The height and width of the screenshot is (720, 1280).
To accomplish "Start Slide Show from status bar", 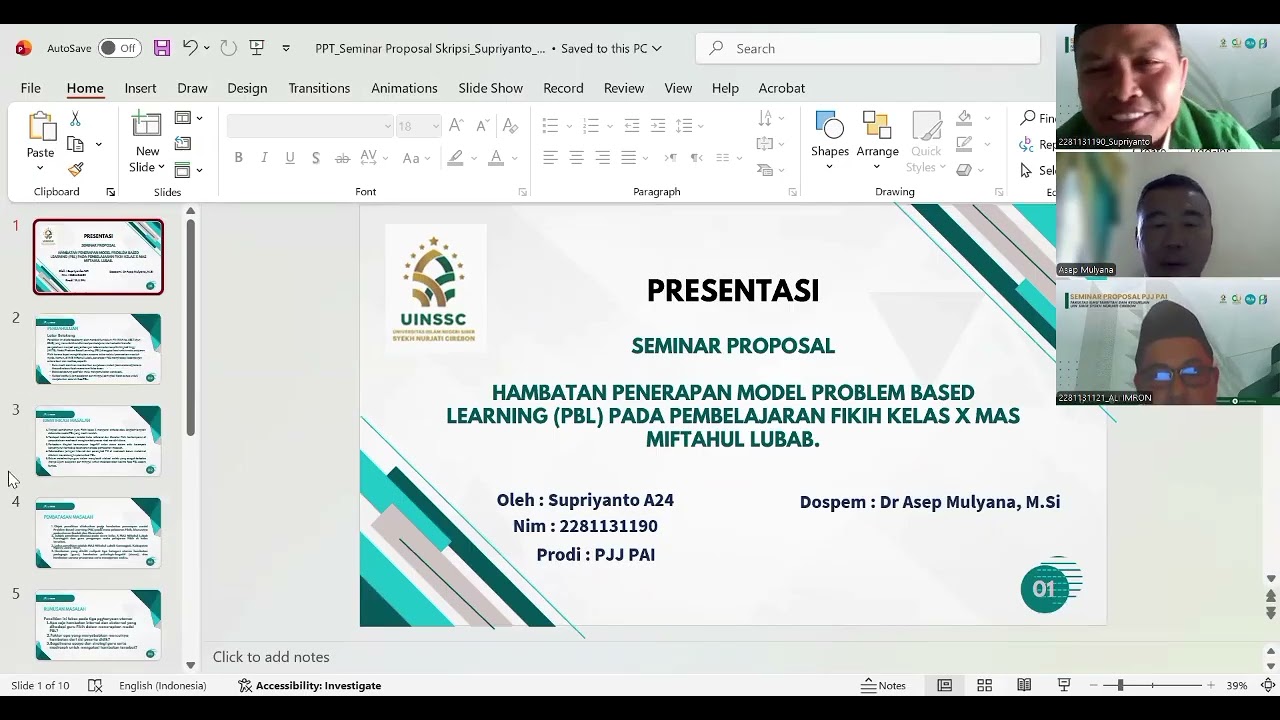I will pos(1064,685).
